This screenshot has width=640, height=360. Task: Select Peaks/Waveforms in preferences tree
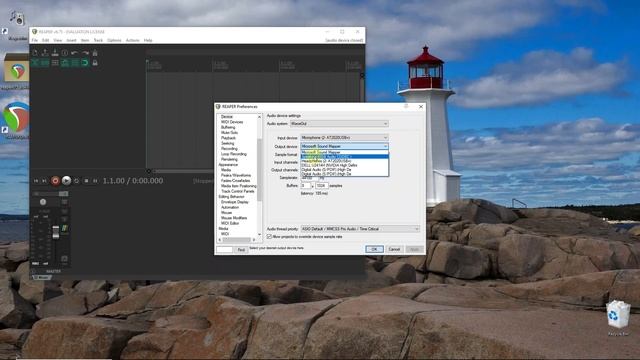click(x=236, y=175)
